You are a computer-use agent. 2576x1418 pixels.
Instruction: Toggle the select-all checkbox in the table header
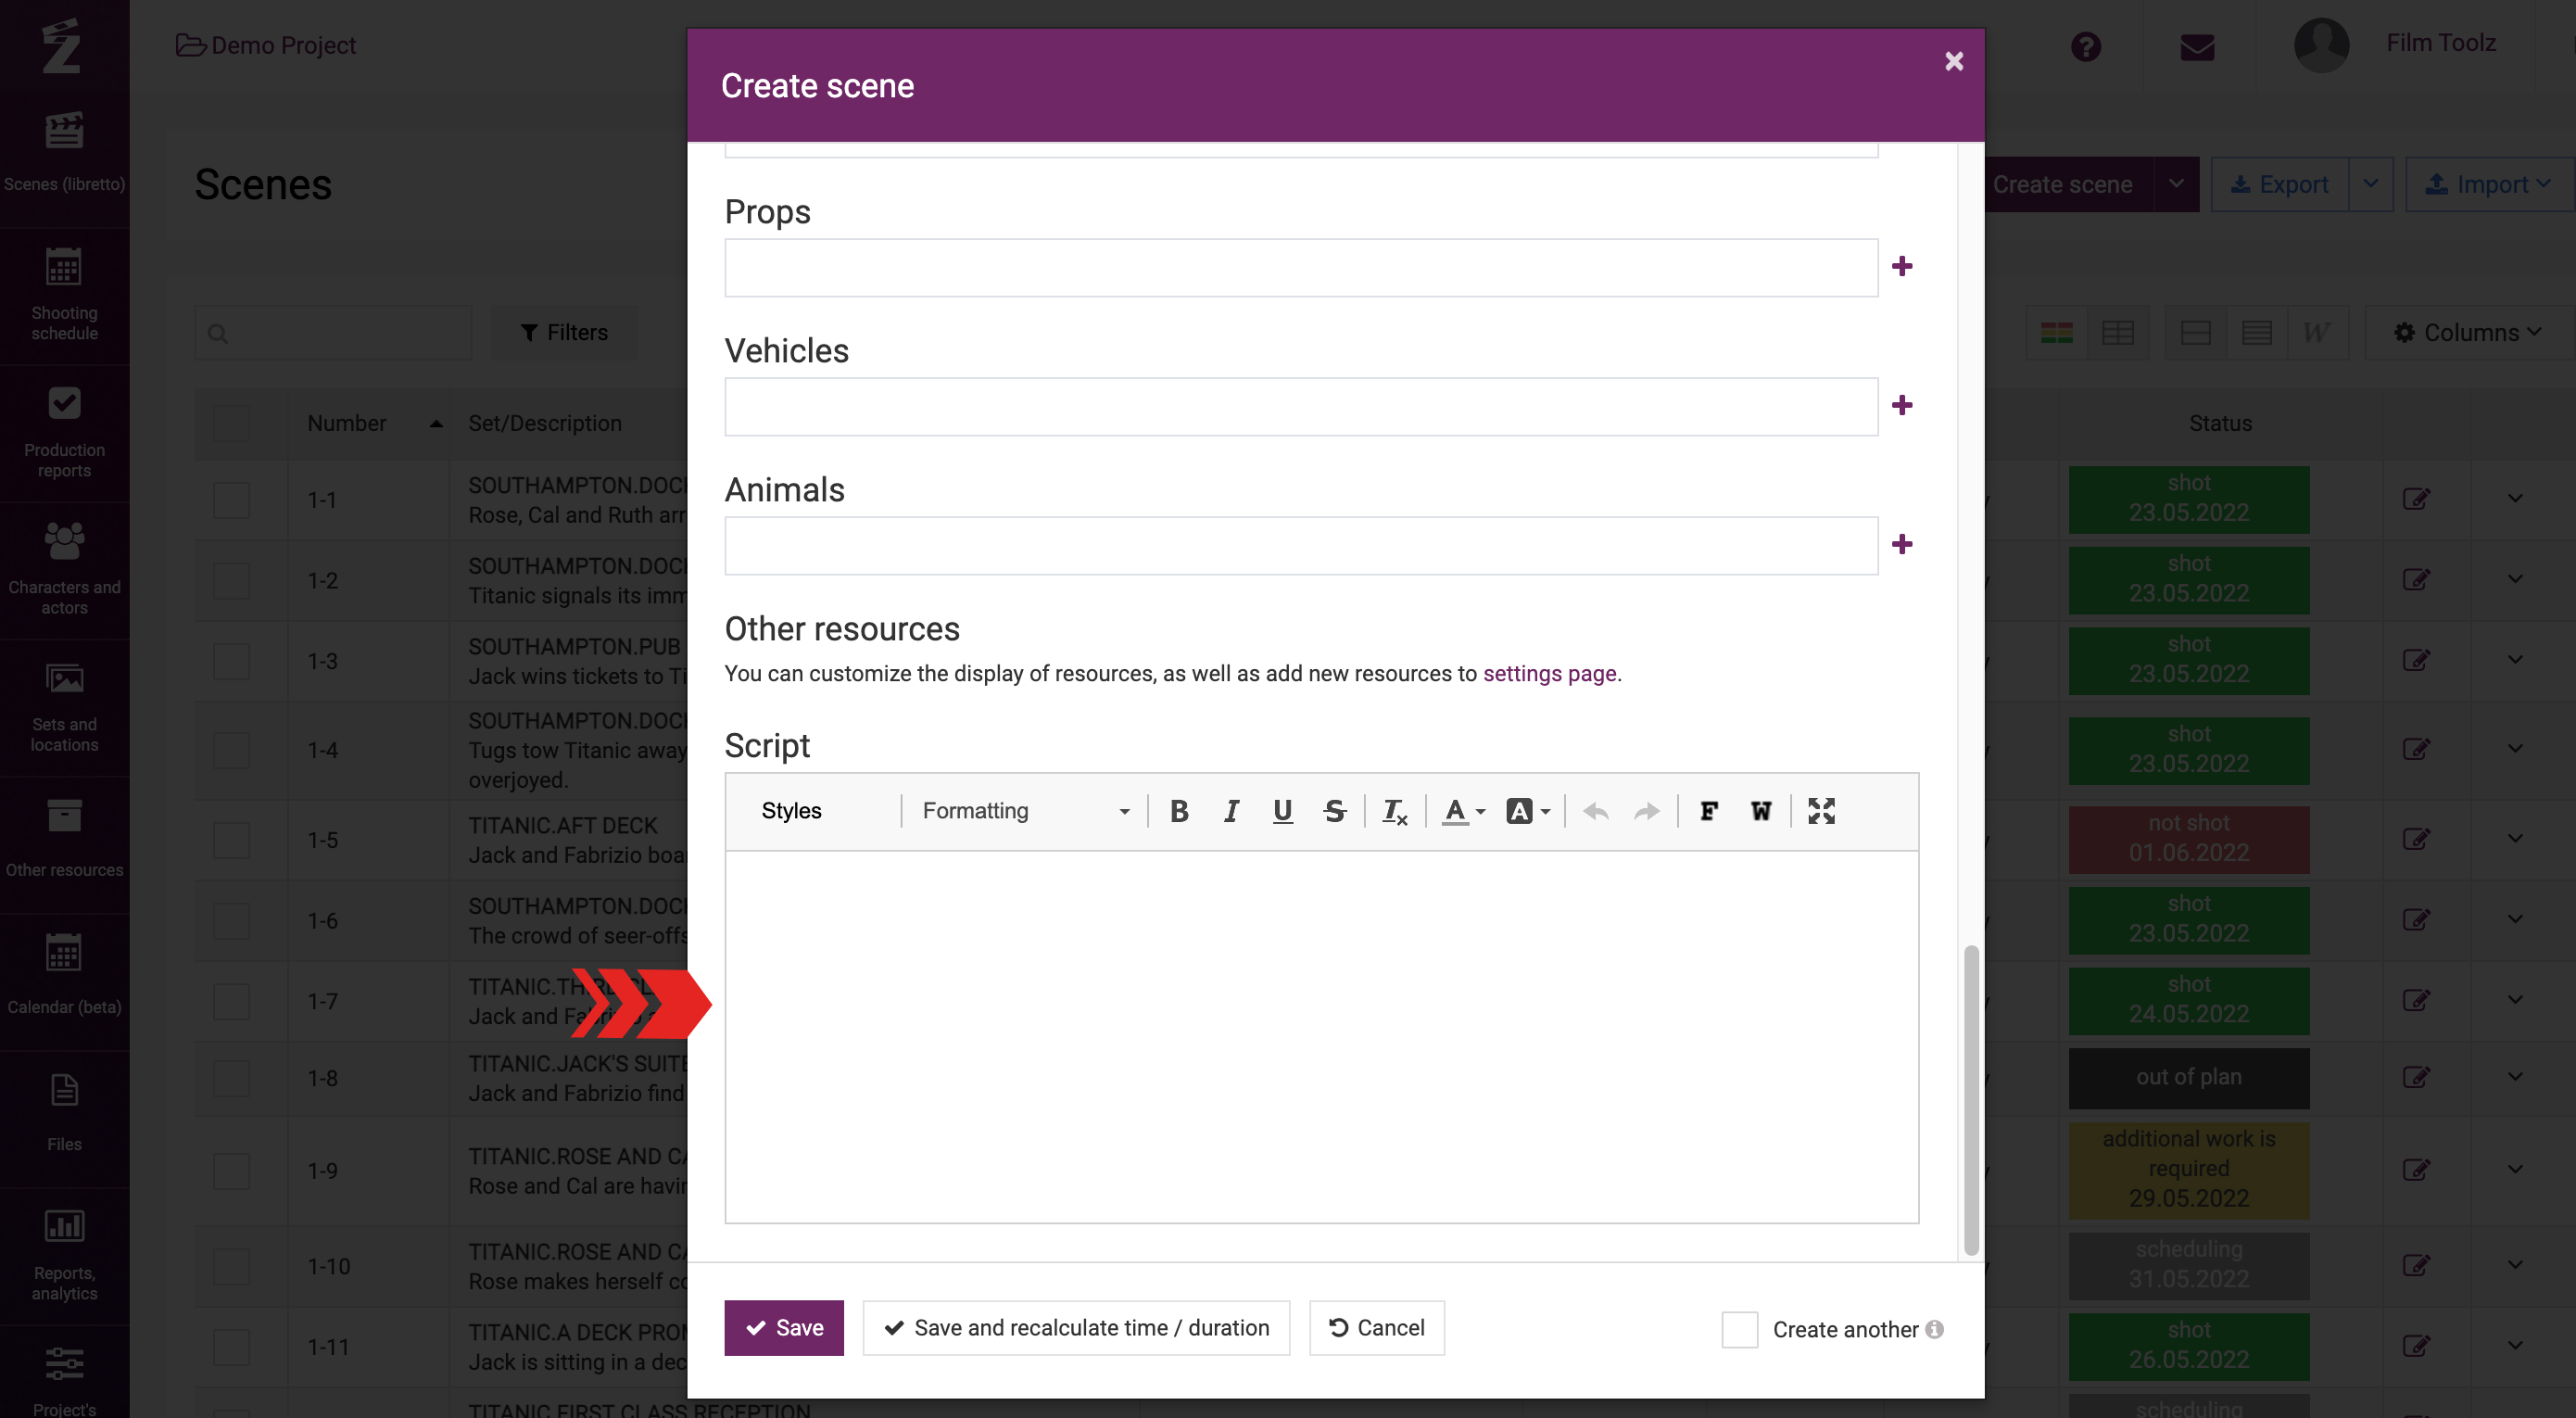(x=231, y=423)
